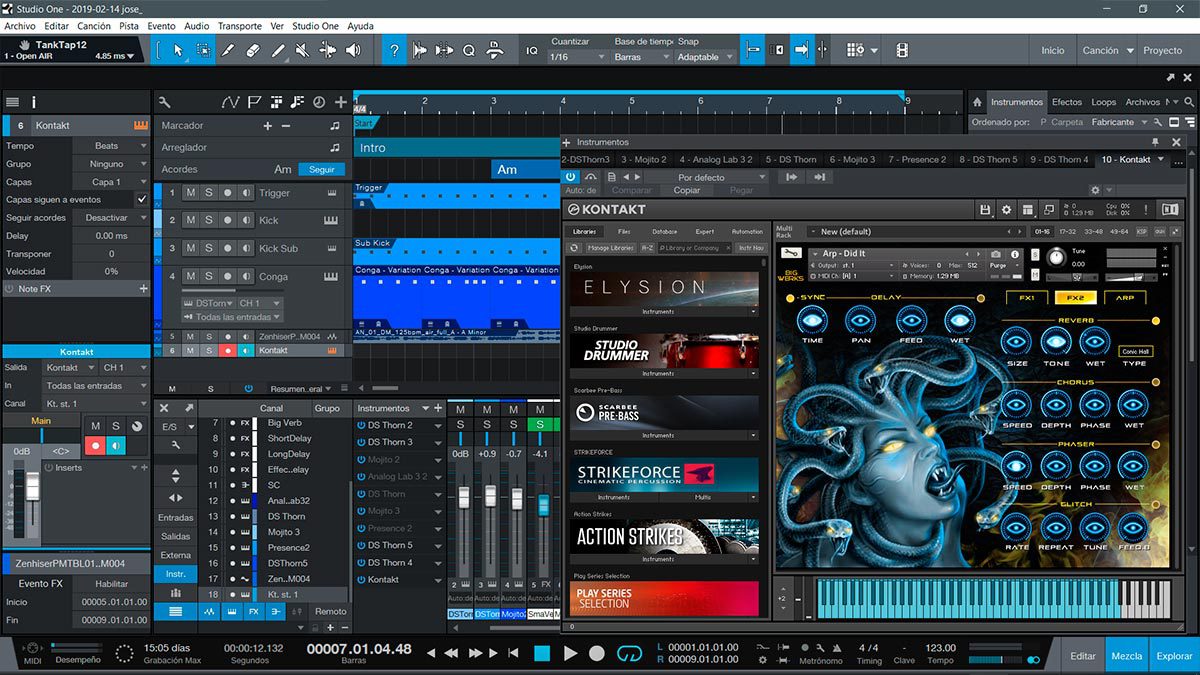Toggle Capas siguen a eventos checkbox
This screenshot has height=675, width=1200.
click(142, 200)
